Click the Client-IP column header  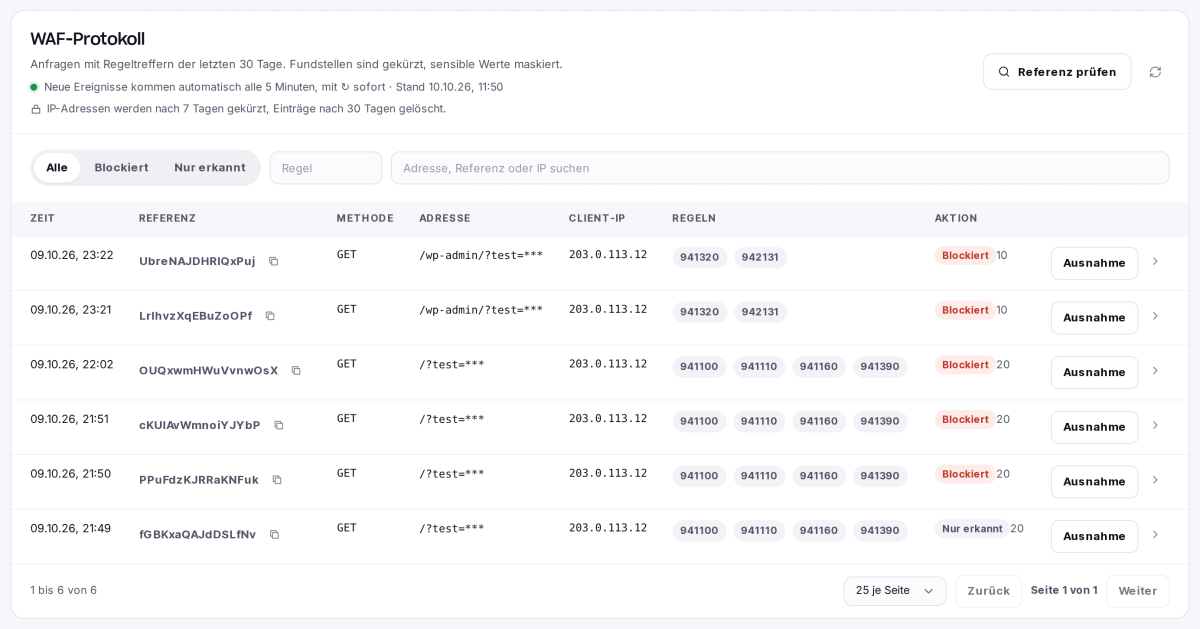pyautogui.click(x=597, y=218)
